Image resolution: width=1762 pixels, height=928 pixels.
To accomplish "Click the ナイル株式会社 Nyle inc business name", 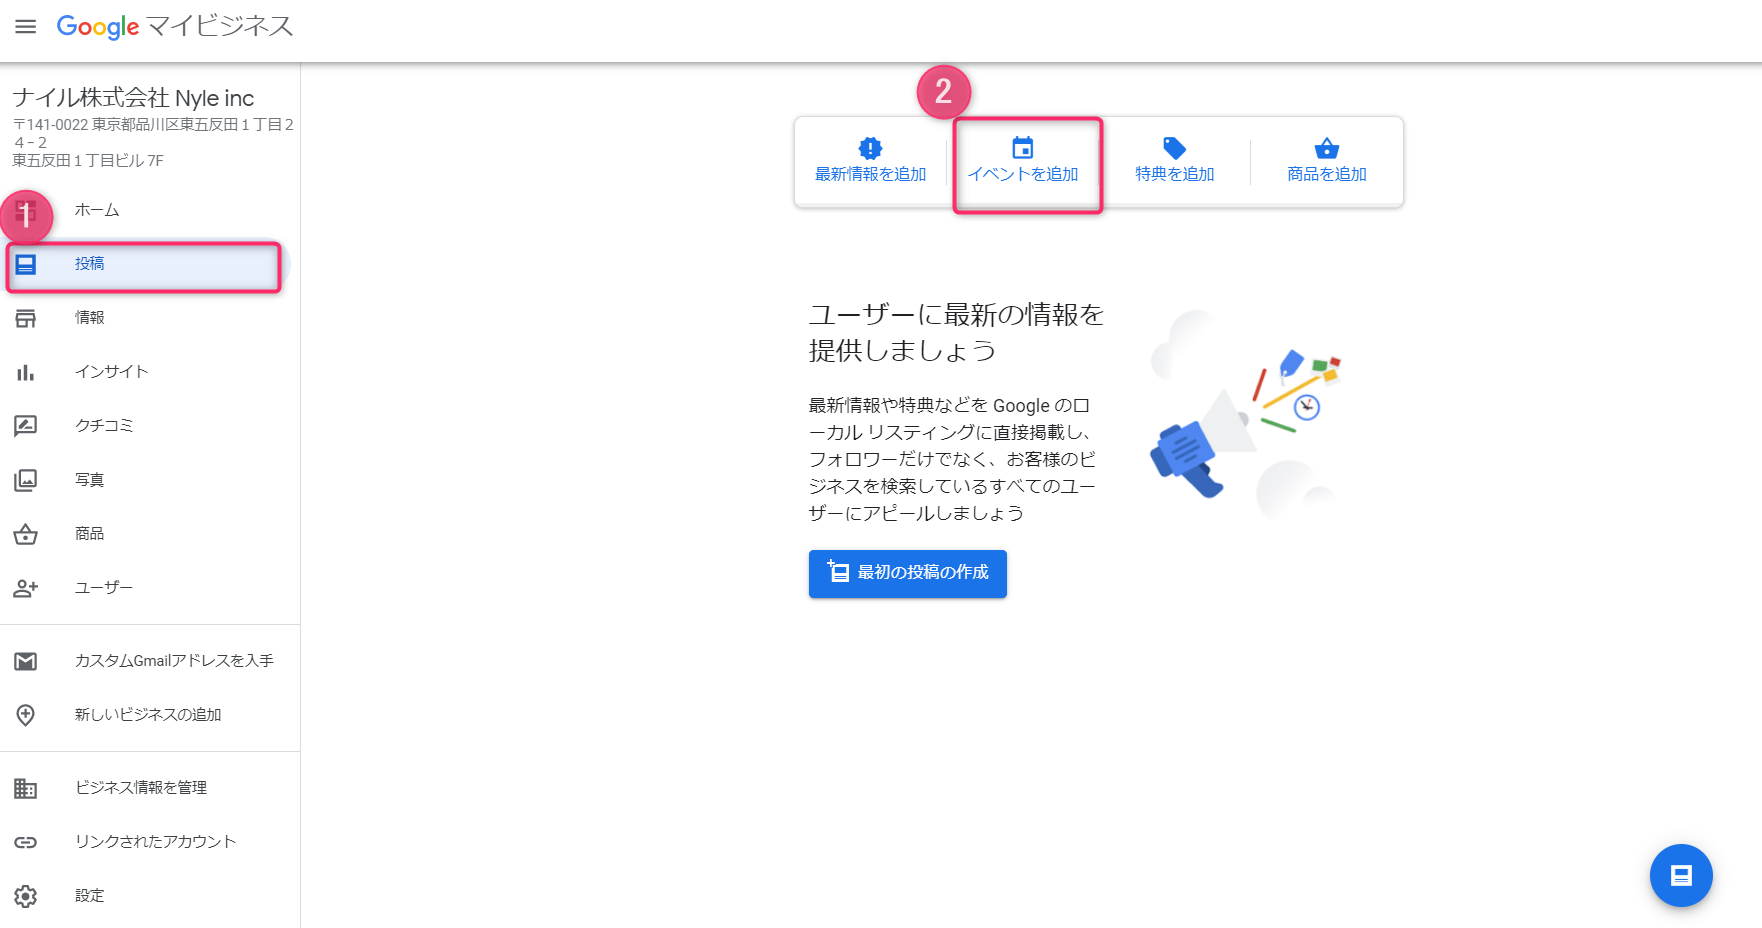I will coord(133,98).
